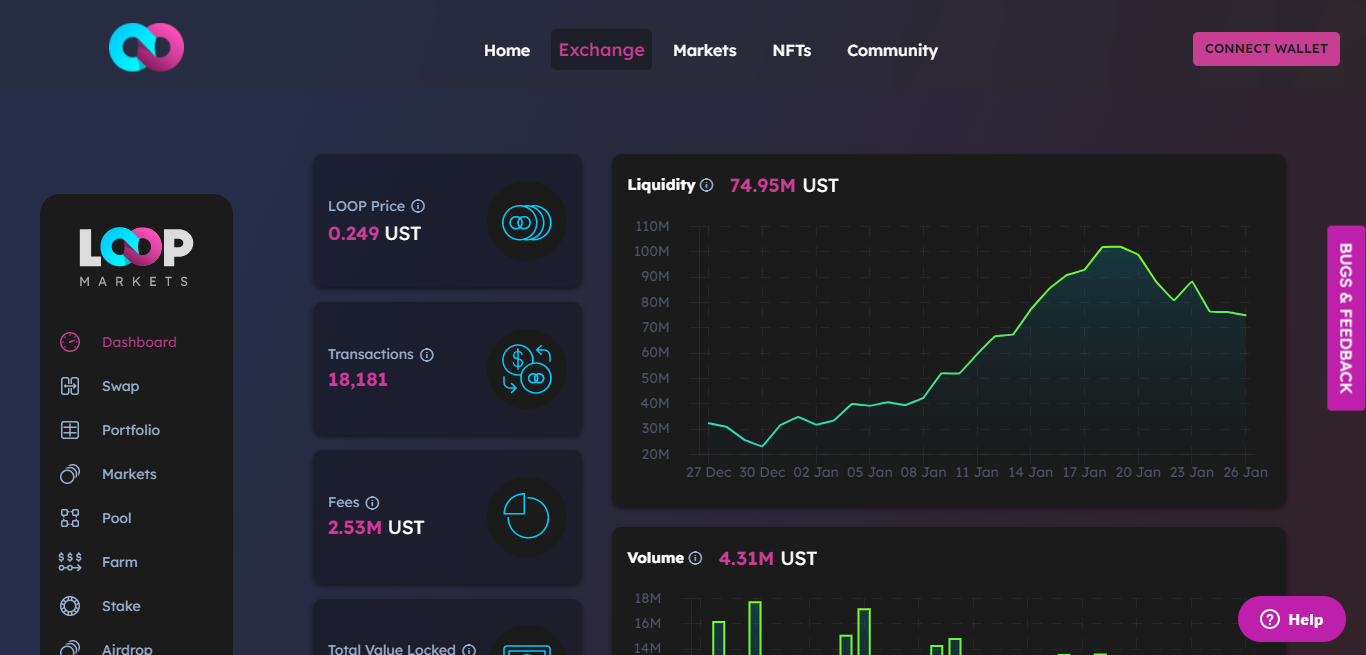Go to Home in top navigation
The width and height of the screenshot is (1366, 655).
click(507, 50)
